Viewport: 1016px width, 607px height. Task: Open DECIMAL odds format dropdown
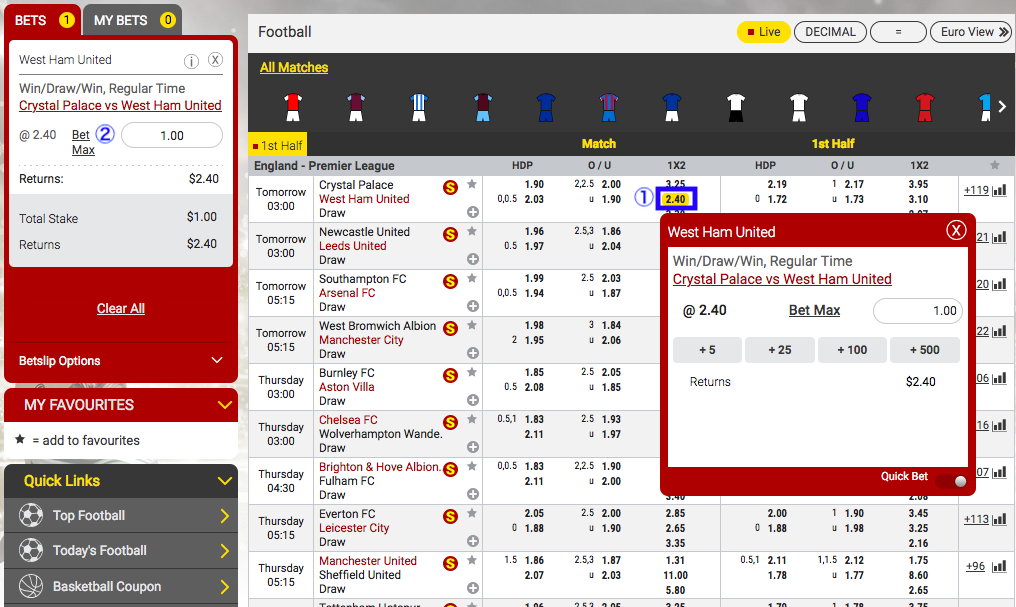click(830, 32)
